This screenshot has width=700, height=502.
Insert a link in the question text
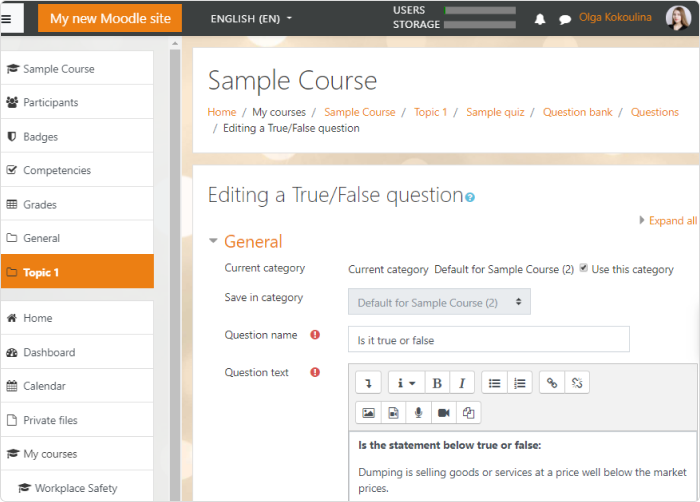[552, 383]
